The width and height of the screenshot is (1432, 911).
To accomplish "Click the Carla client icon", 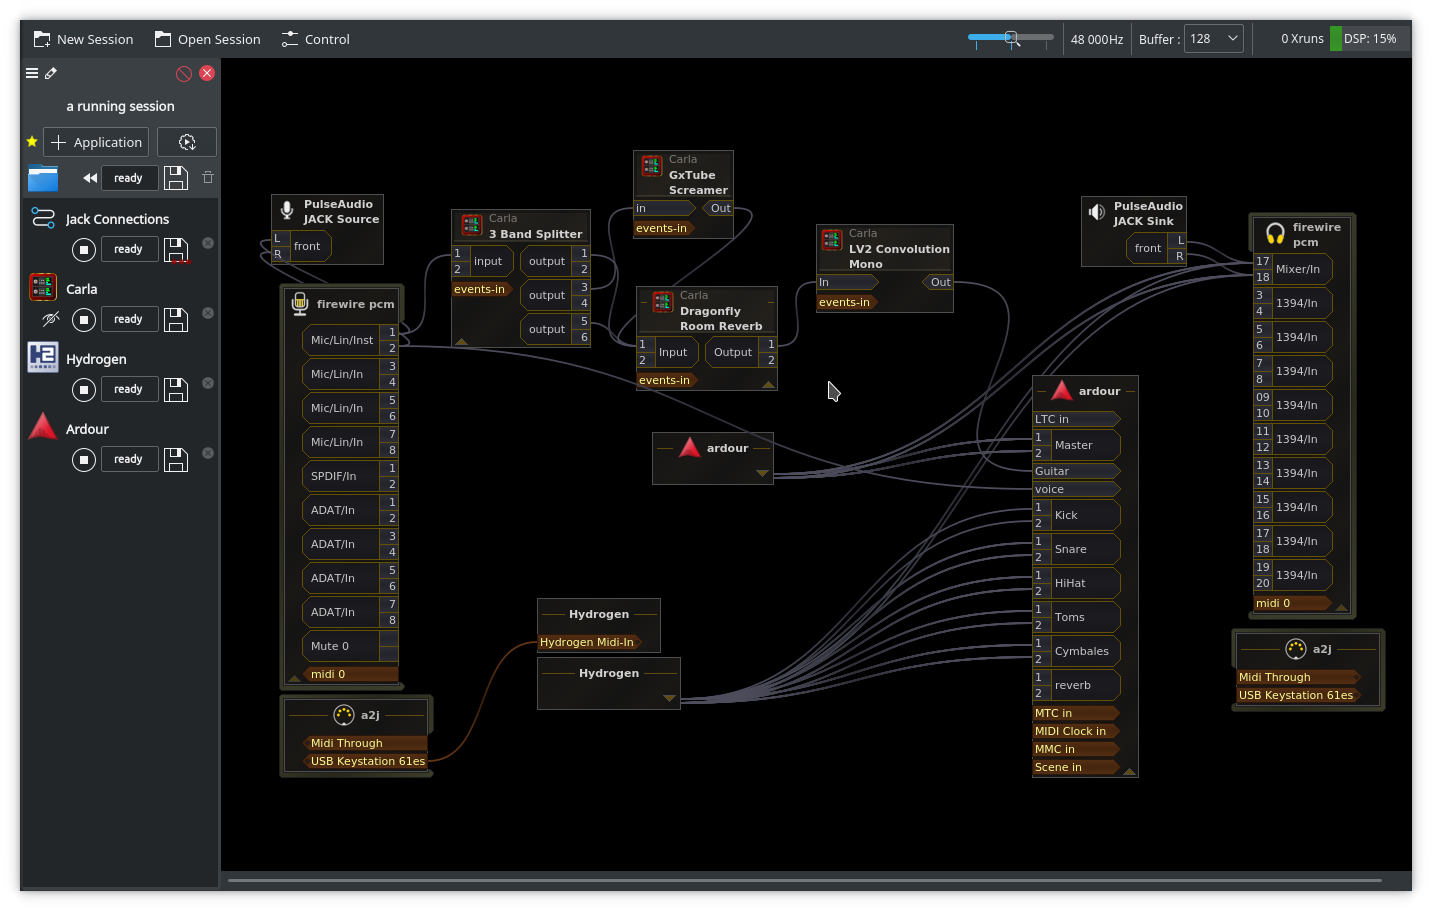I will pos(43,288).
